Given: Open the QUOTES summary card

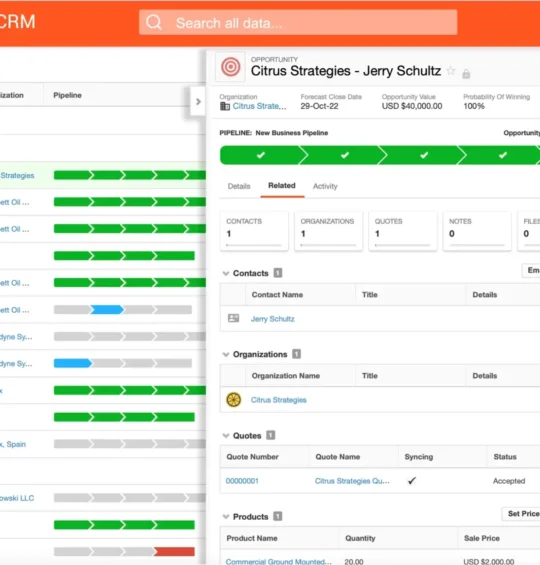Looking at the screenshot, I should tap(402, 231).
